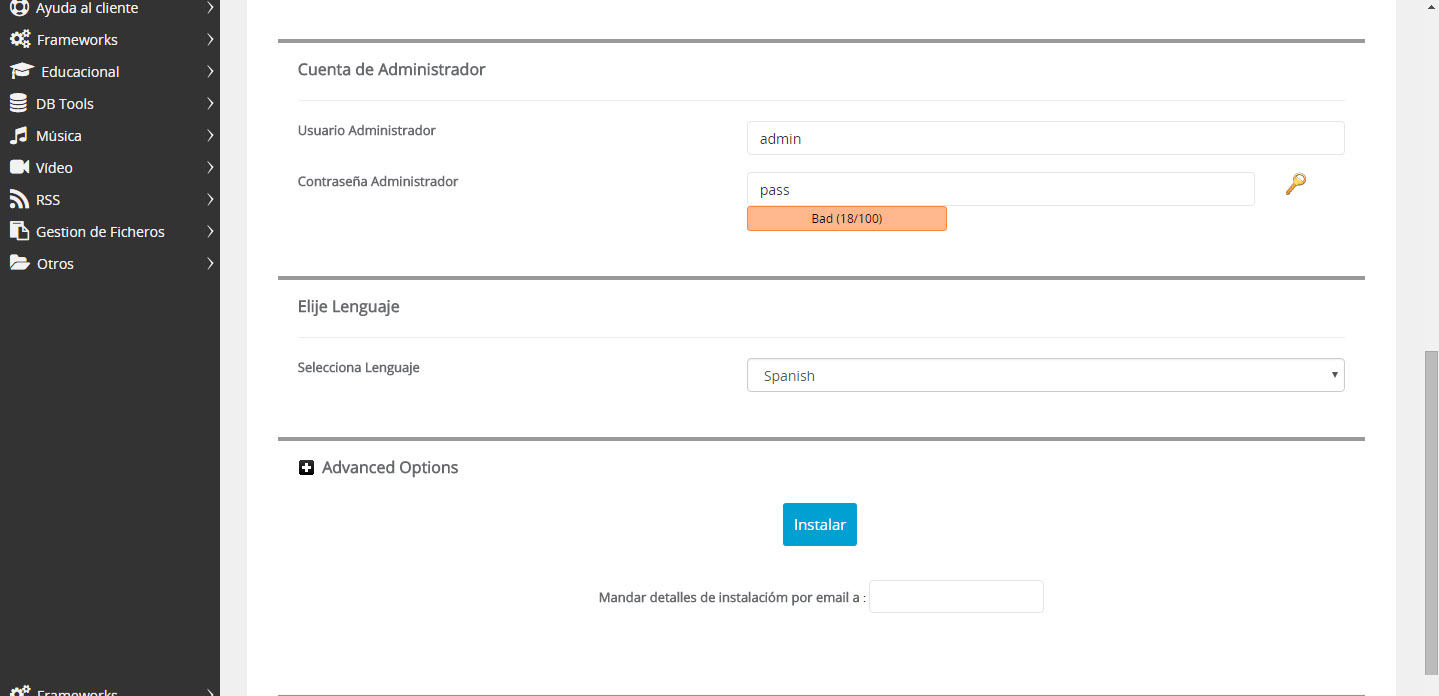The height and width of the screenshot is (696, 1439).
Task: Click the Otros folder icon
Action: (x=19, y=264)
